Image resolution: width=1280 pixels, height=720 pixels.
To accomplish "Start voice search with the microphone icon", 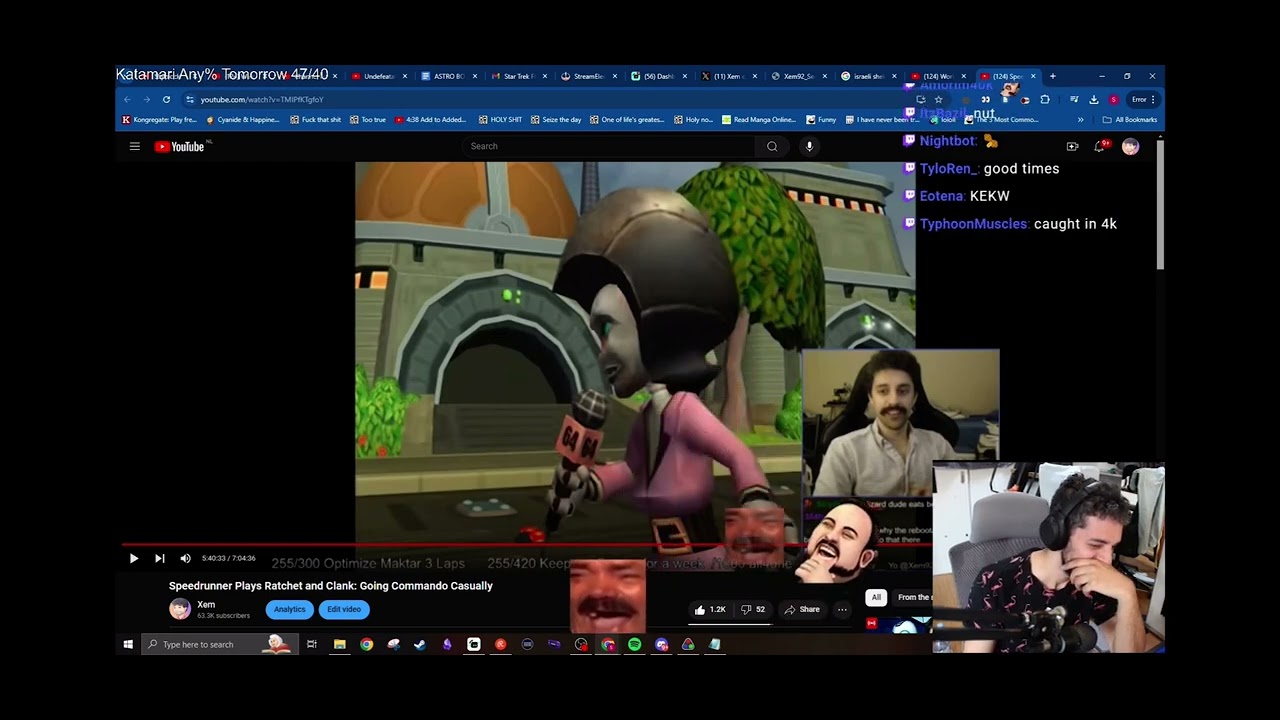I will [x=809, y=146].
